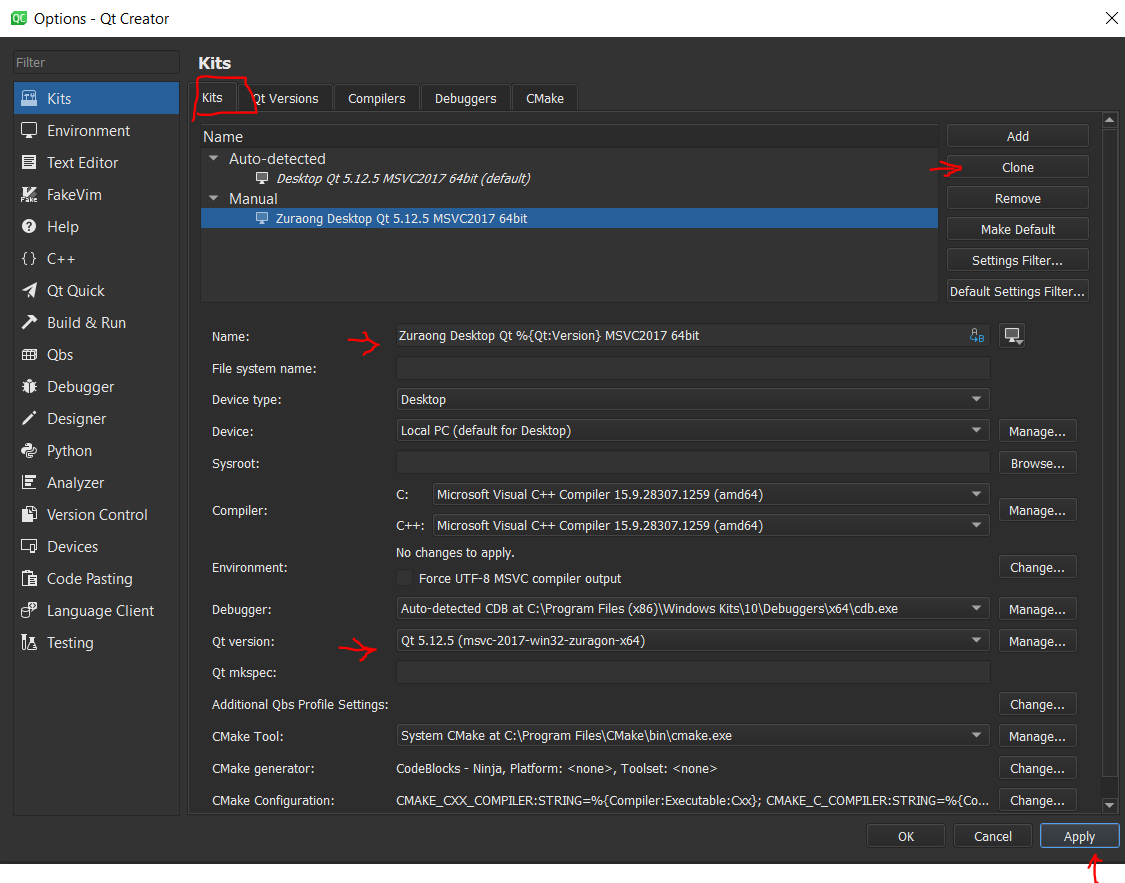Select the Version Control icon
Image resolution: width=1125 pixels, height=883 pixels.
tap(29, 514)
